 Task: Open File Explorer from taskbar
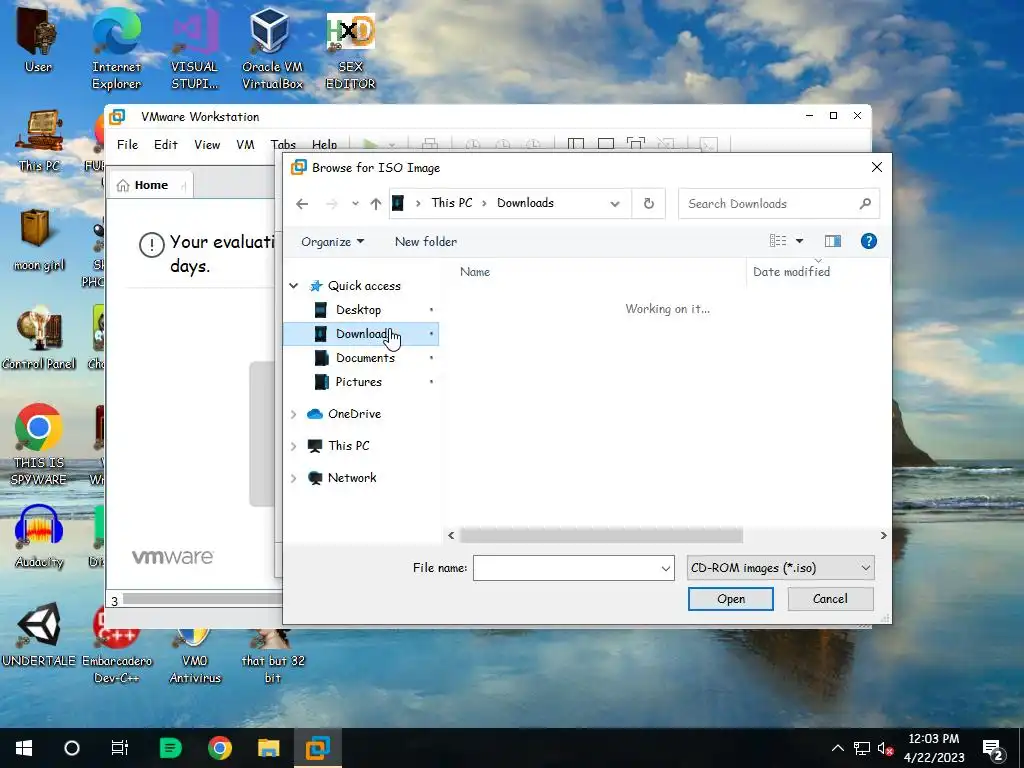click(268, 748)
